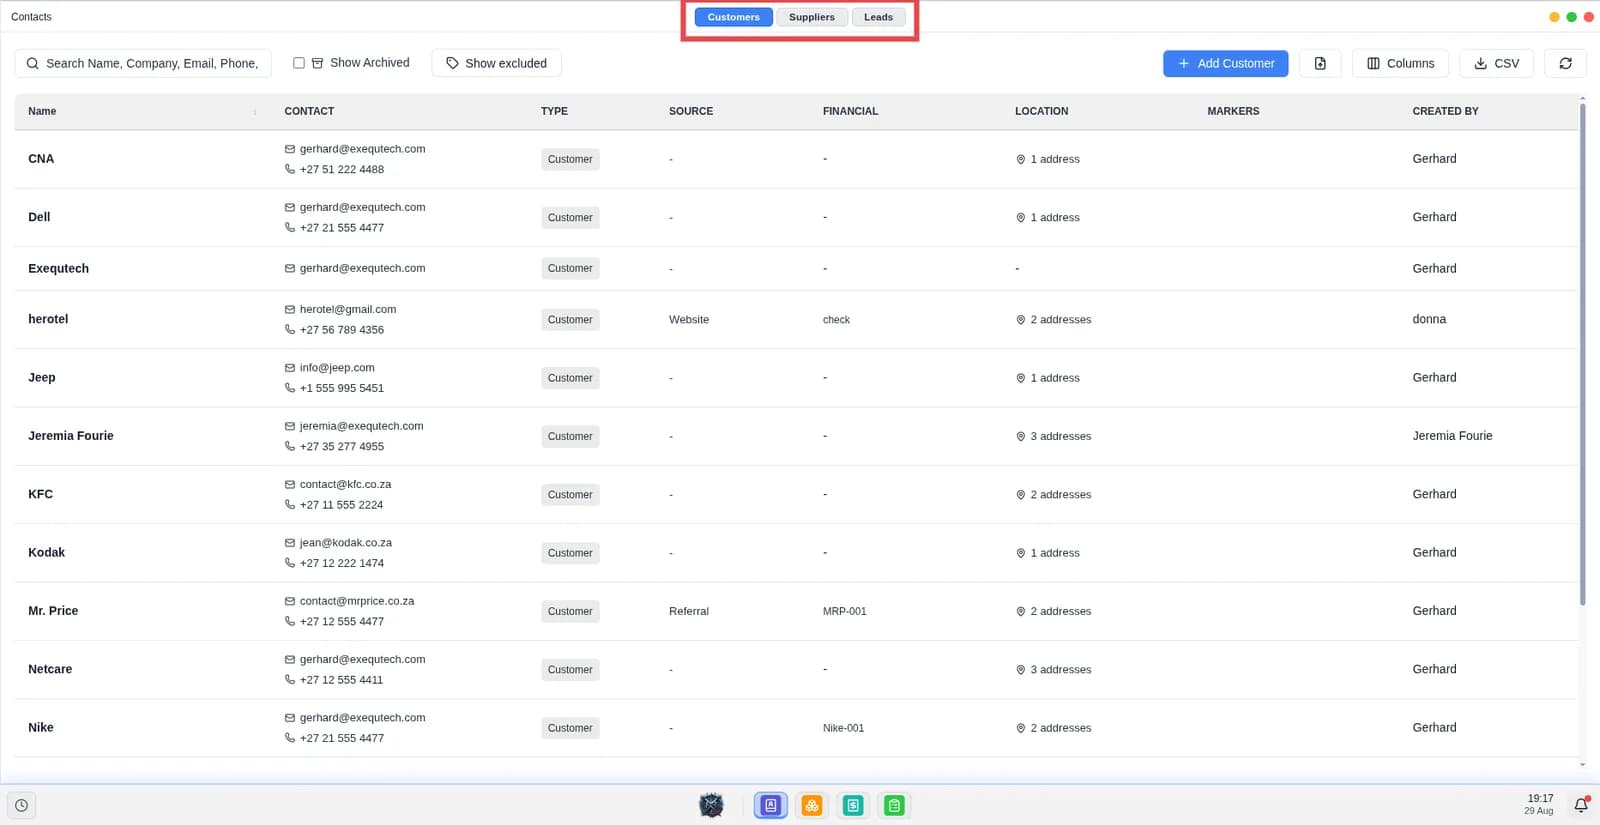Click the yellow window control dot
Image resolution: width=1600 pixels, height=825 pixels.
[1554, 17]
